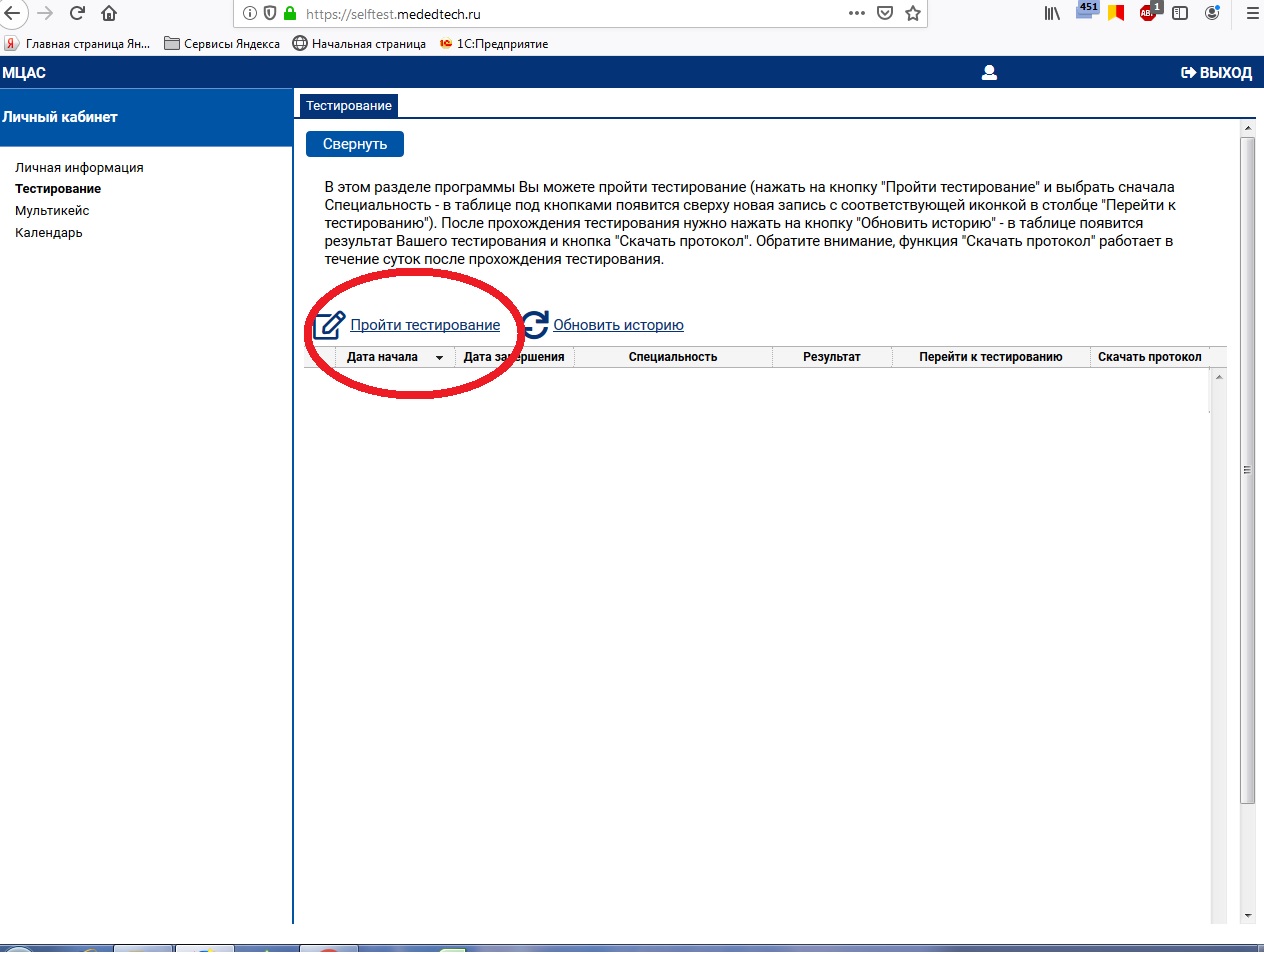Toggle the browser sidebar view icon
The width and height of the screenshot is (1264, 954).
coord(1180,14)
